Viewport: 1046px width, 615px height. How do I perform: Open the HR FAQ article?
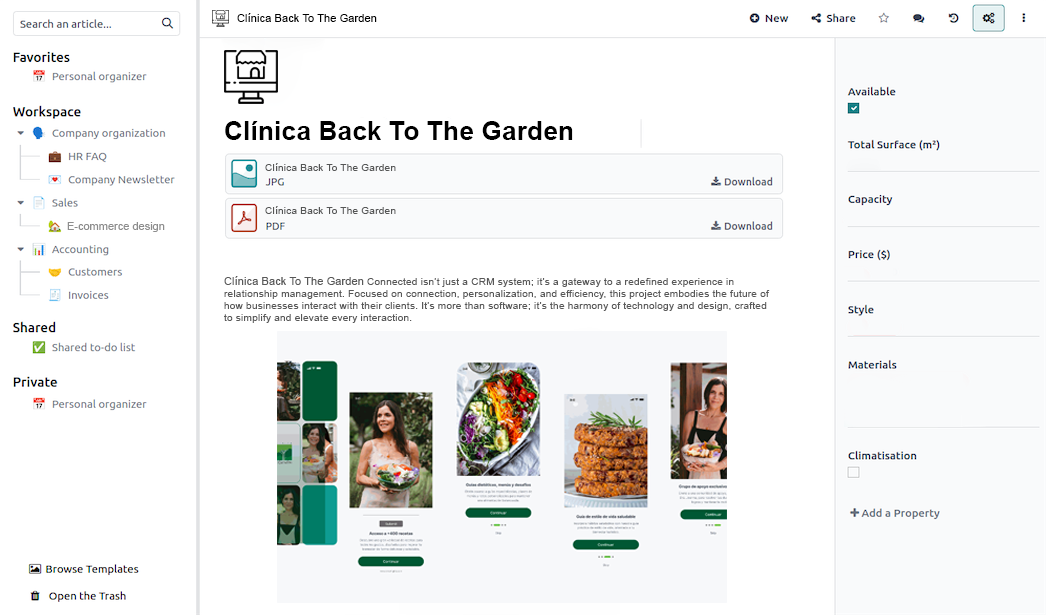click(x=87, y=156)
